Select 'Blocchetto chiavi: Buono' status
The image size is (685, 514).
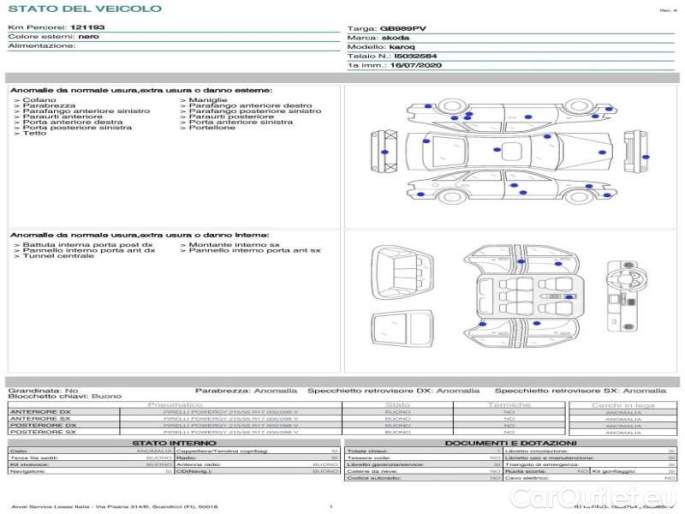(65, 396)
